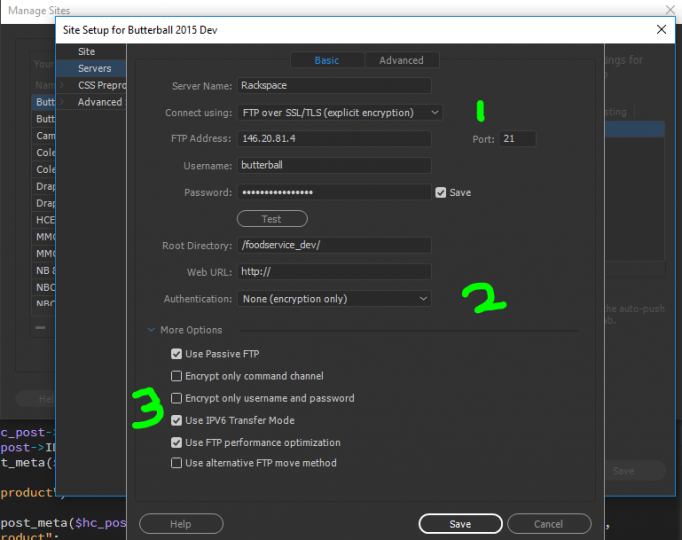Open the Authentication dropdown

coord(335,299)
